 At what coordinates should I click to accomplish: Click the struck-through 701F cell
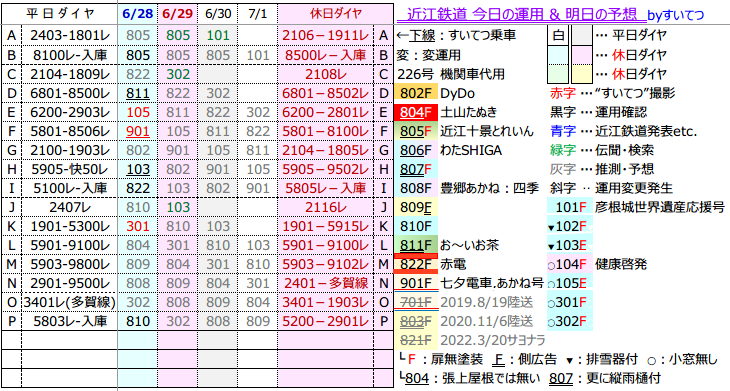[x=416, y=302]
